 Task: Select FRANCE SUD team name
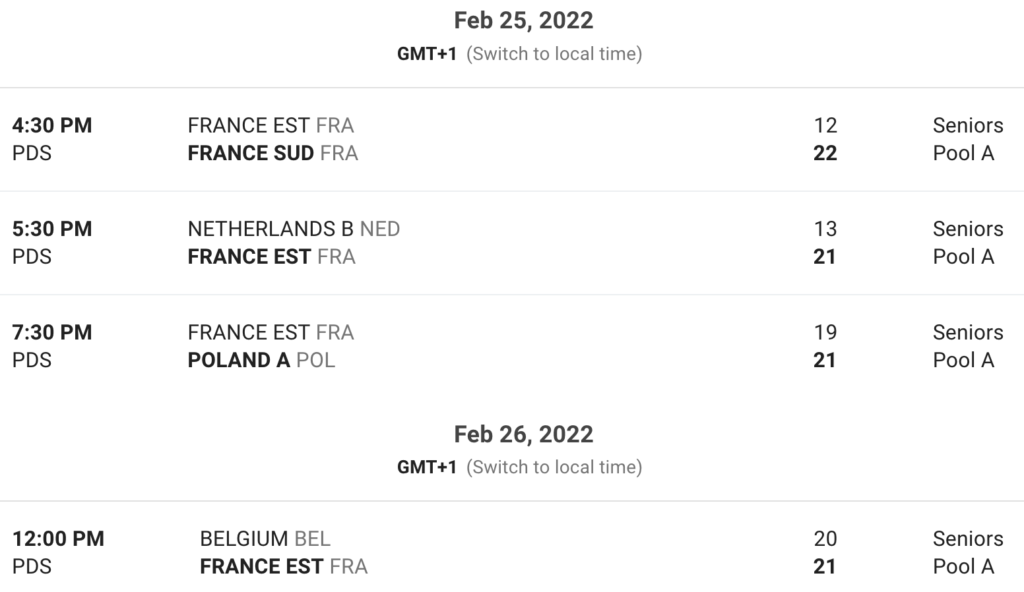click(x=251, y=153)
